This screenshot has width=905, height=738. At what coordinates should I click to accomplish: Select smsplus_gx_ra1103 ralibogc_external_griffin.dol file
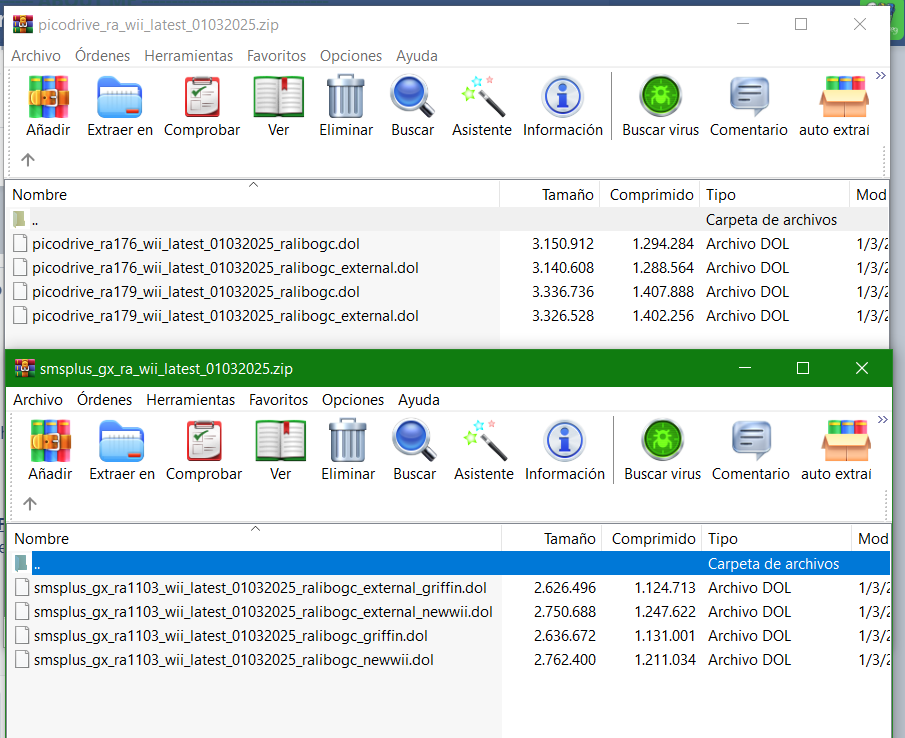pos(260,588)
